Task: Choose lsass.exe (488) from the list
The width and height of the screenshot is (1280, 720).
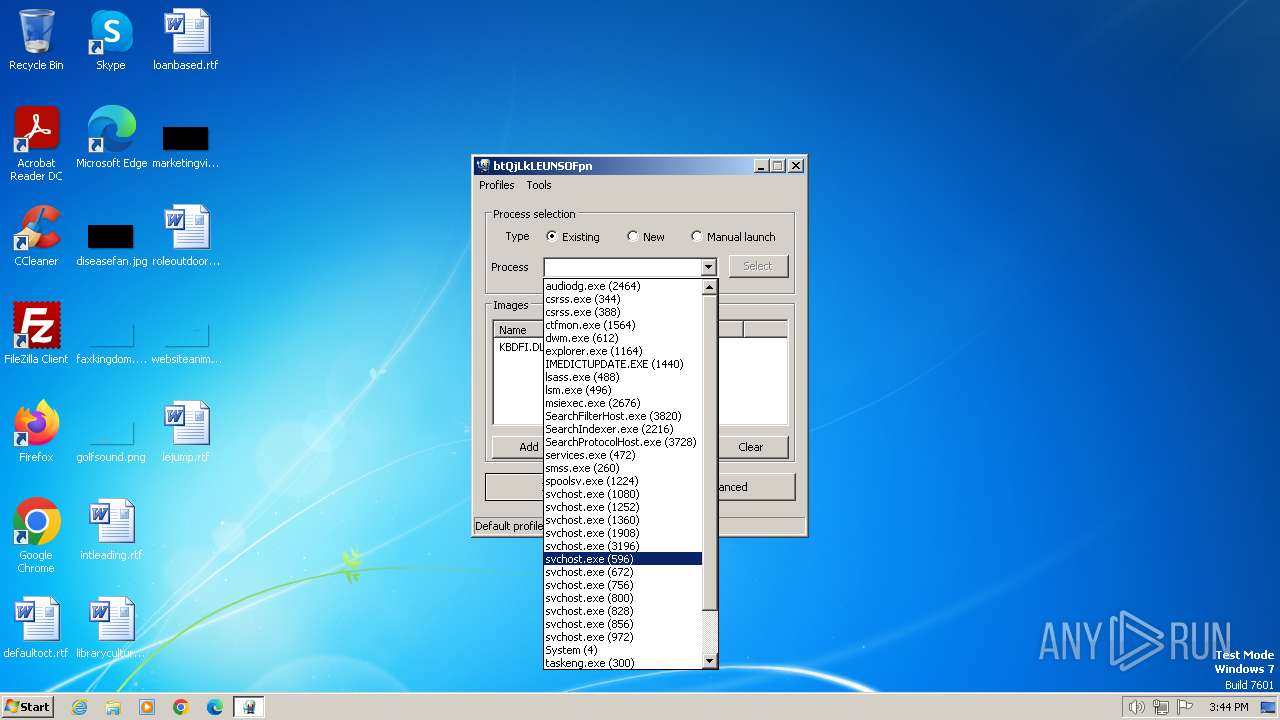Action: pyautogui.click(x=623, y=377)
